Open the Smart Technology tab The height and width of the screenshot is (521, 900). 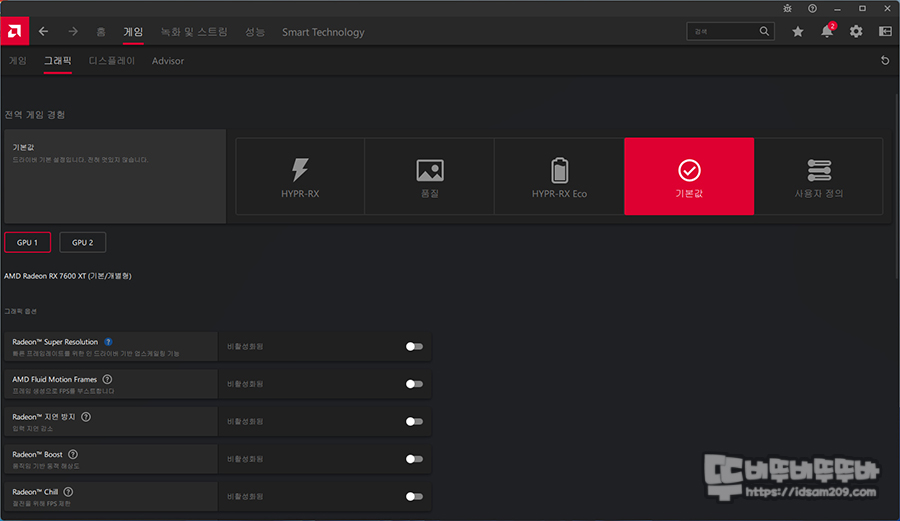point(323,32)
